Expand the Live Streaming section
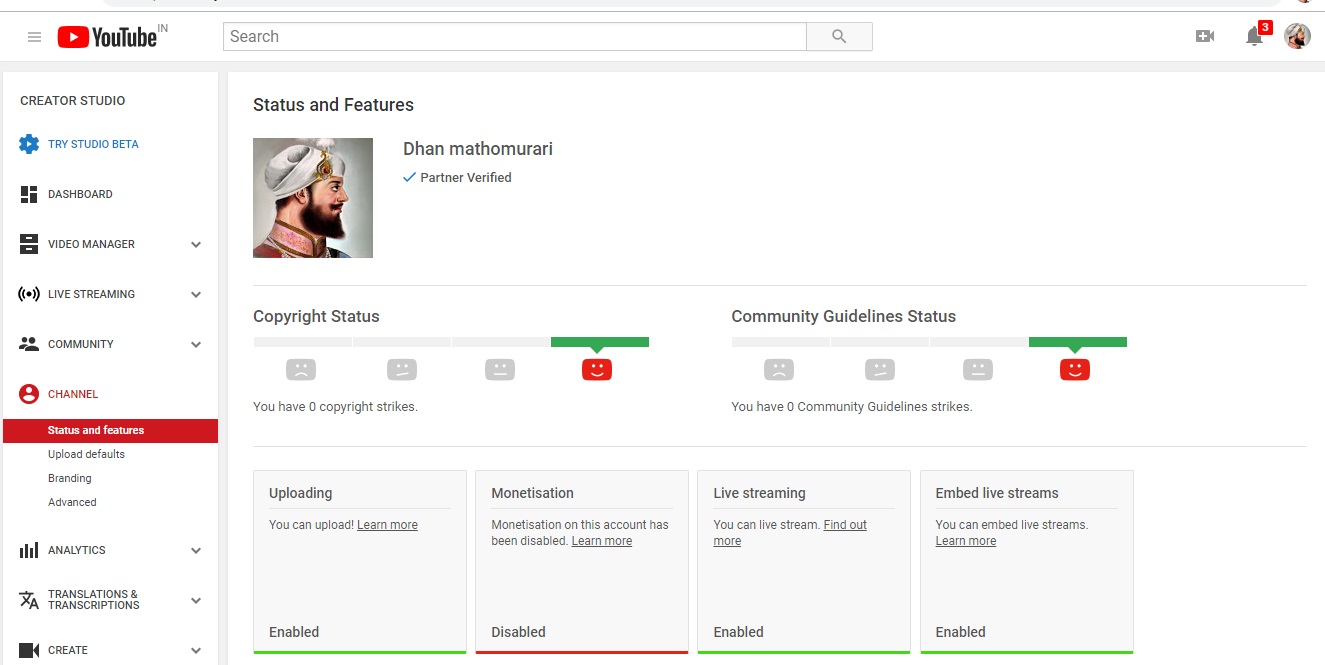 coord(196,295)
